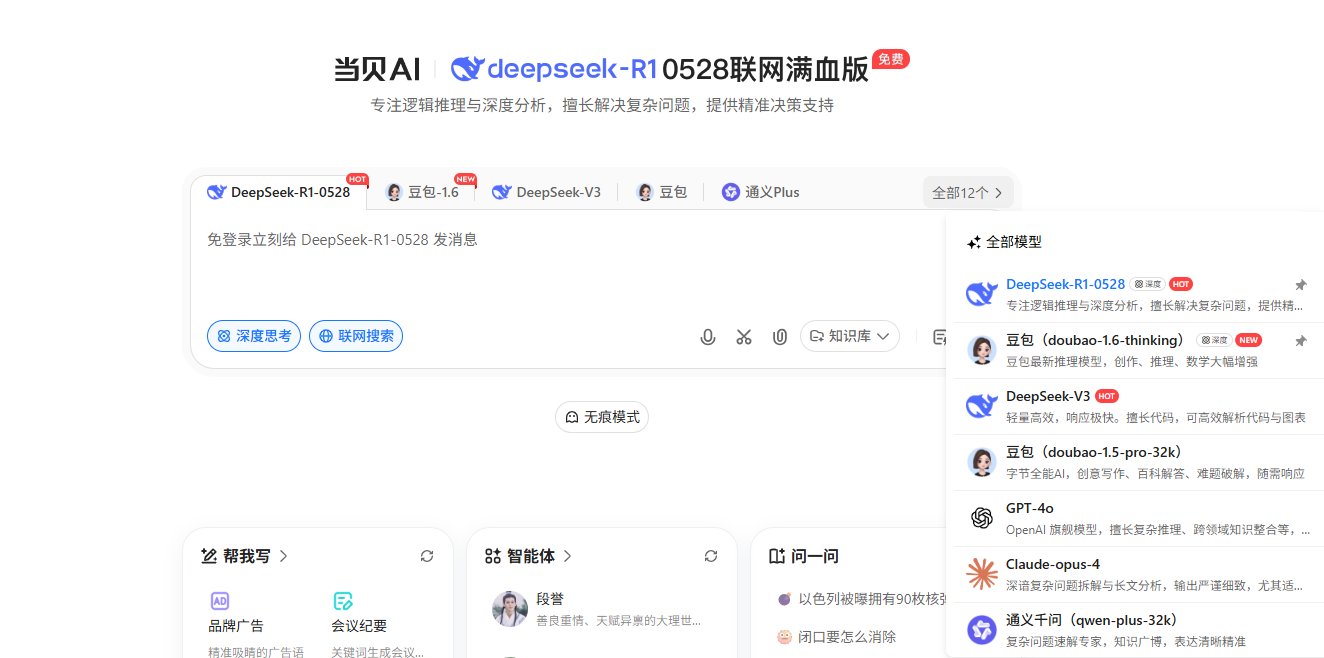The height and width of the screenshot is (658, 1324).
Task: Click the grid icon next to 智能体
Action: pos(492,556)
